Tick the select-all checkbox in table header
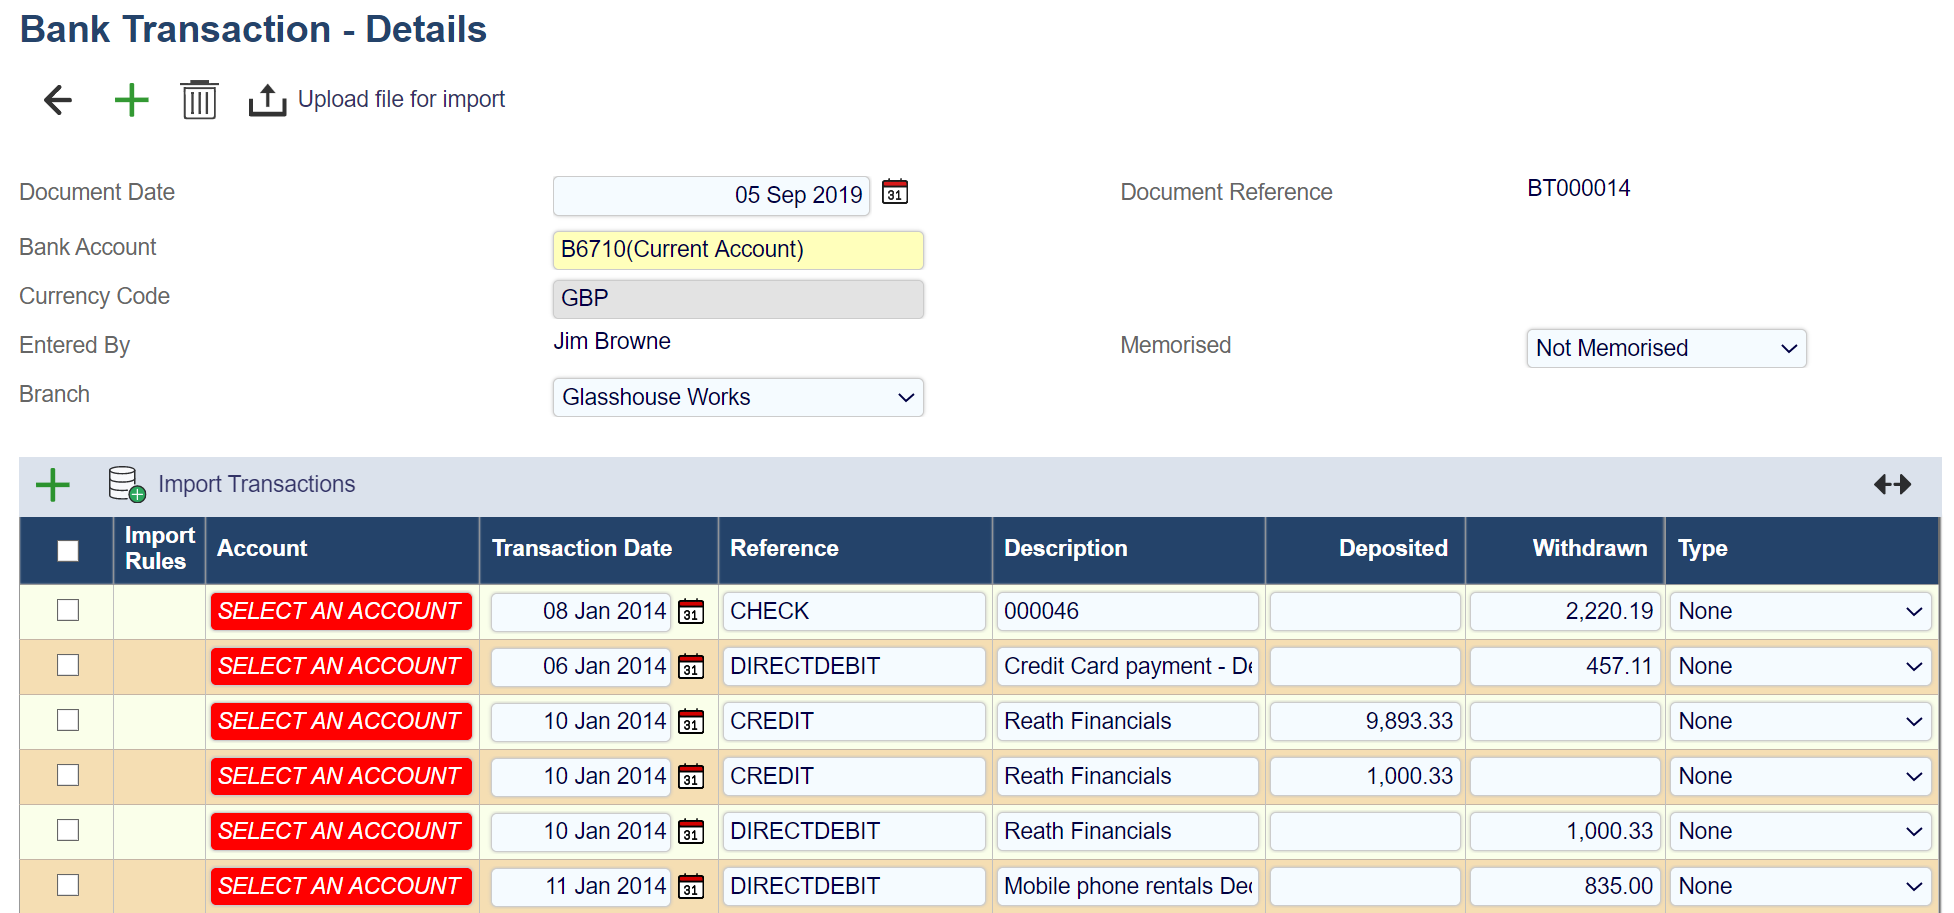 click(68, 551)
